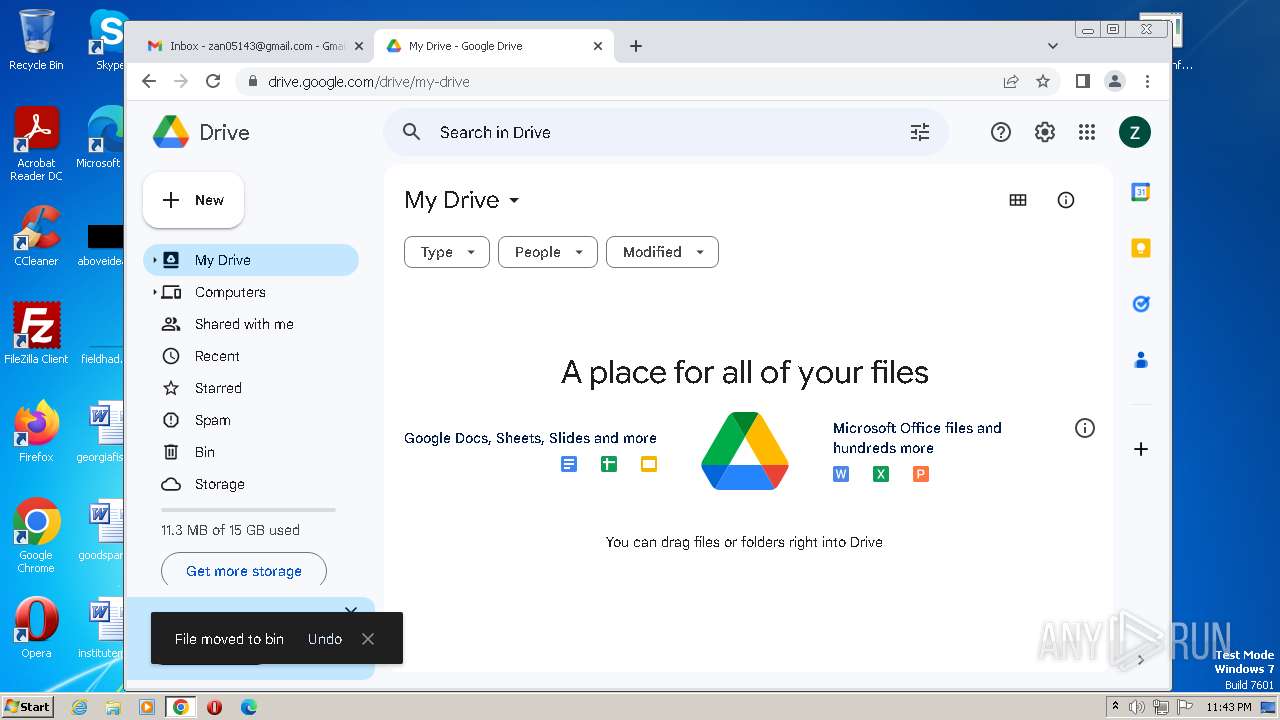Open Google account avatar Z
The height and width of the screenshot is (720, 1280).
[x=1135, y=132]
